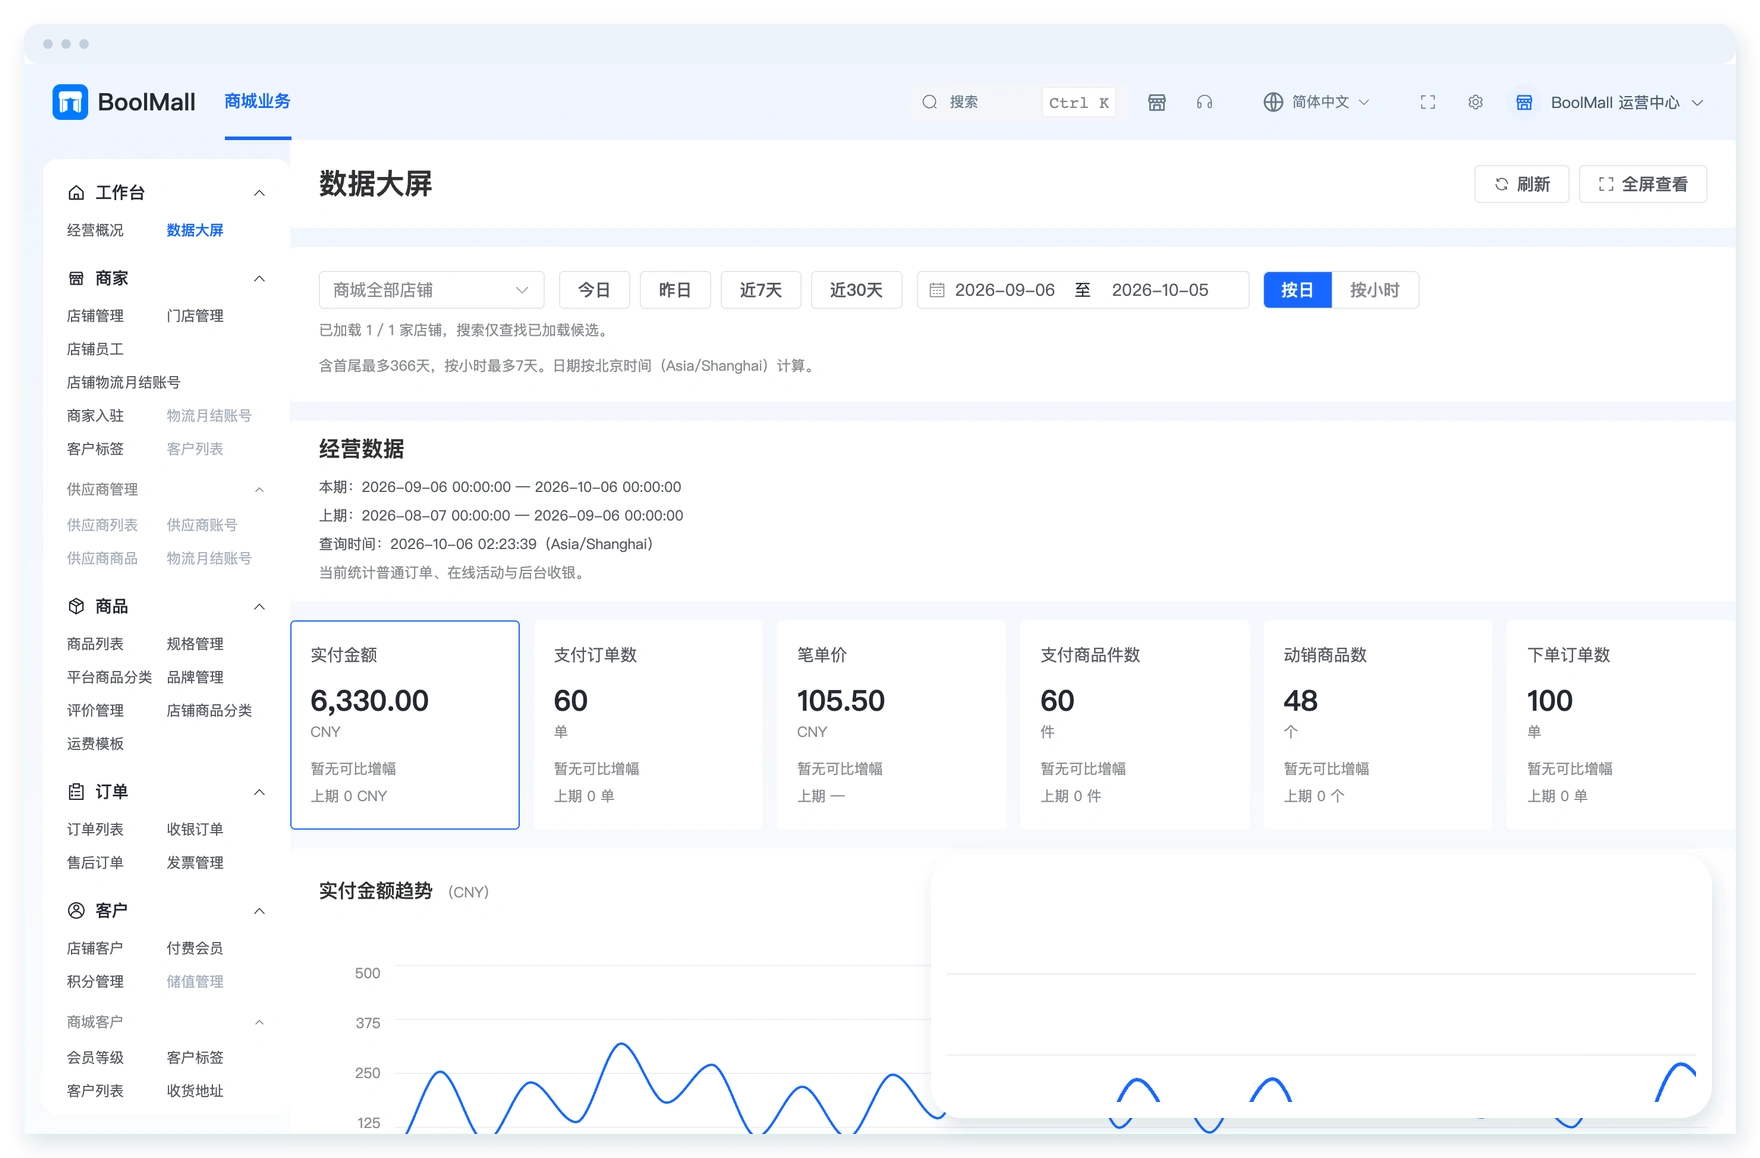
Task: Collapse the 供应商管理 subsection
Action: pos(259,490)
